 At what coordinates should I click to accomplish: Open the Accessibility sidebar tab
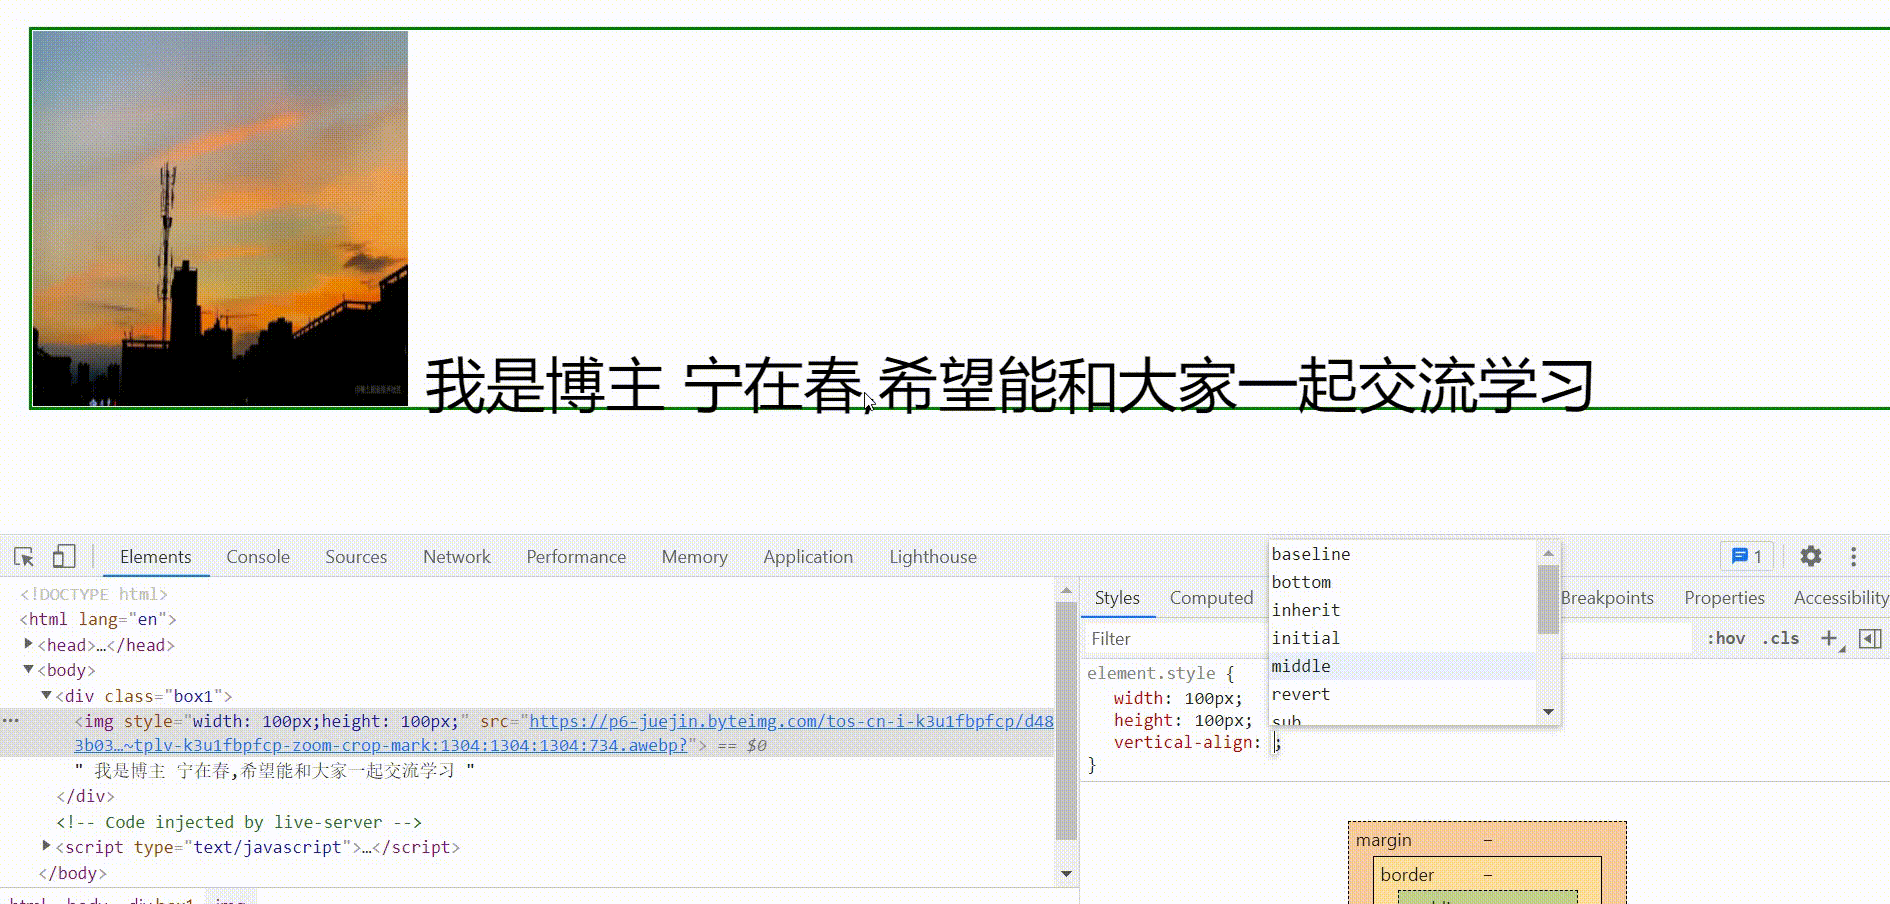1840,598
